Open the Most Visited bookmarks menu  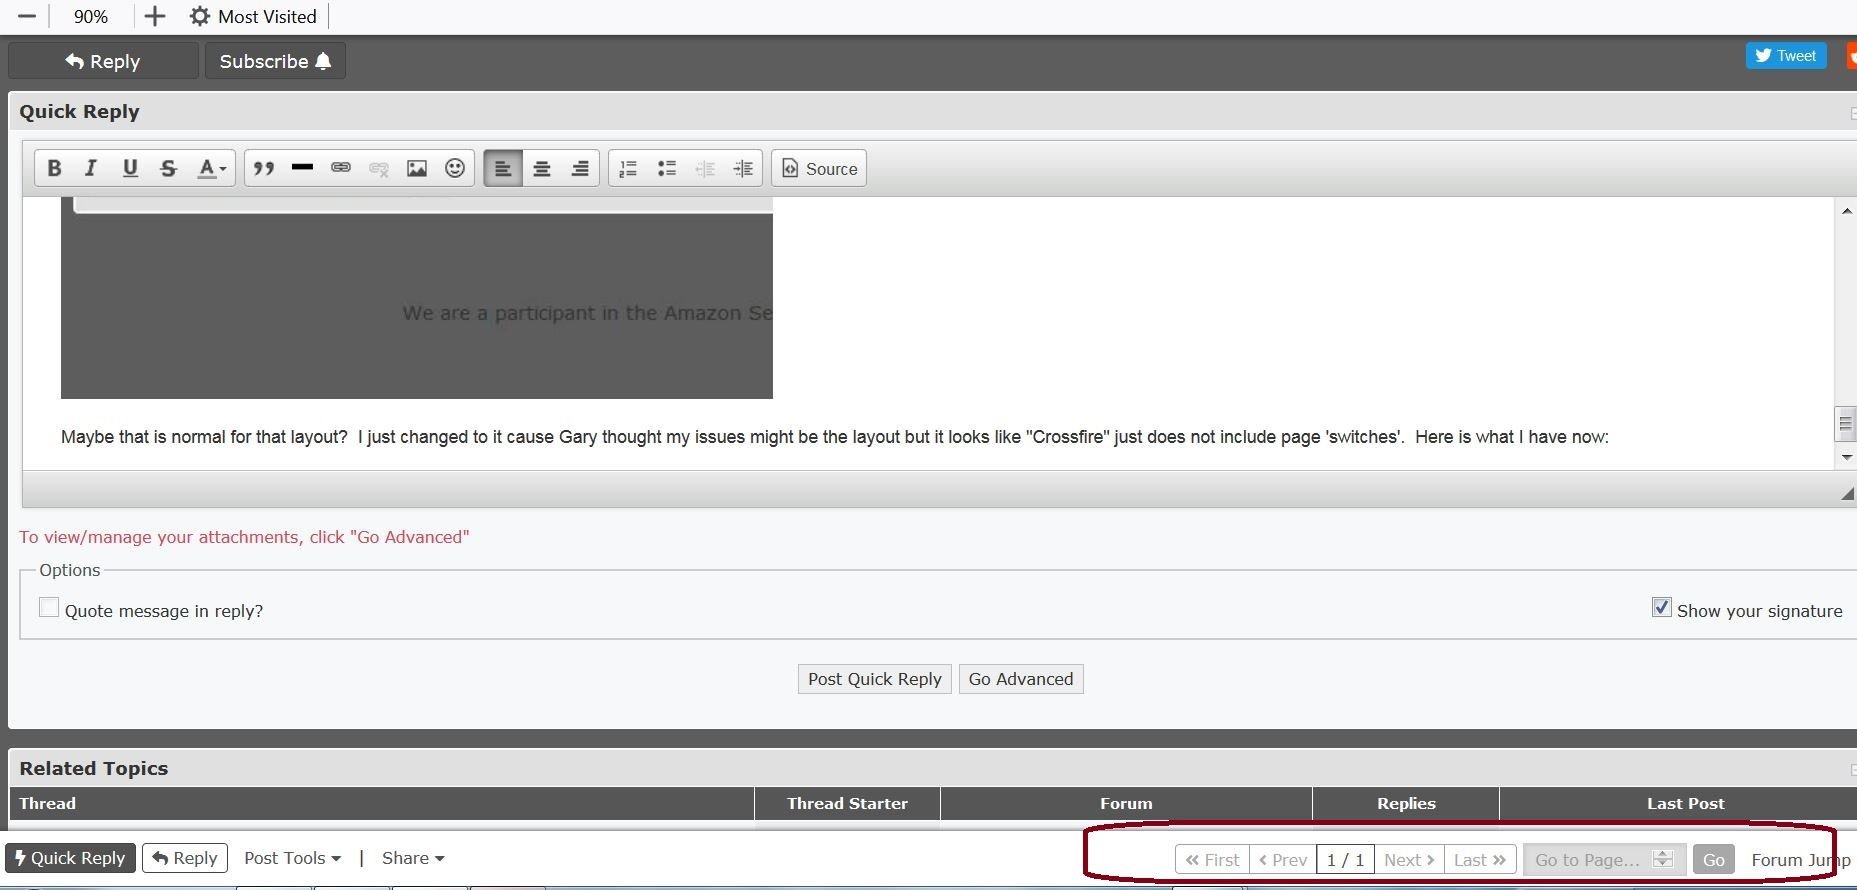click(254, 16)
